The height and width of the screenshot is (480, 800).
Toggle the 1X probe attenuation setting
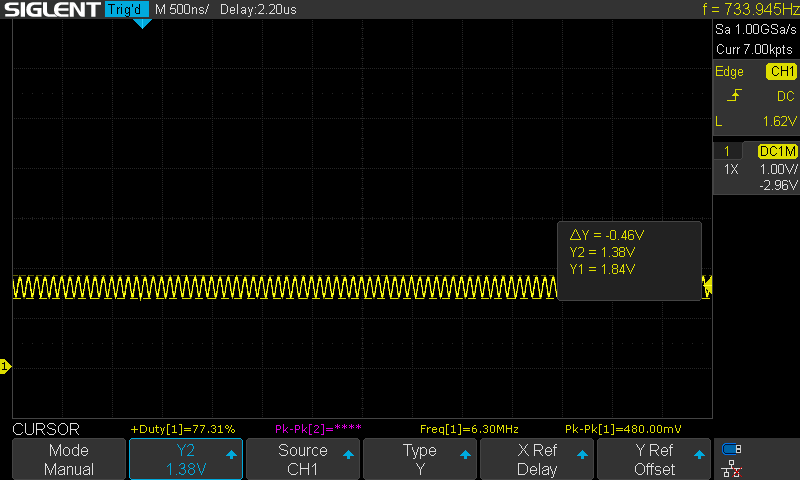pos(732,170)
